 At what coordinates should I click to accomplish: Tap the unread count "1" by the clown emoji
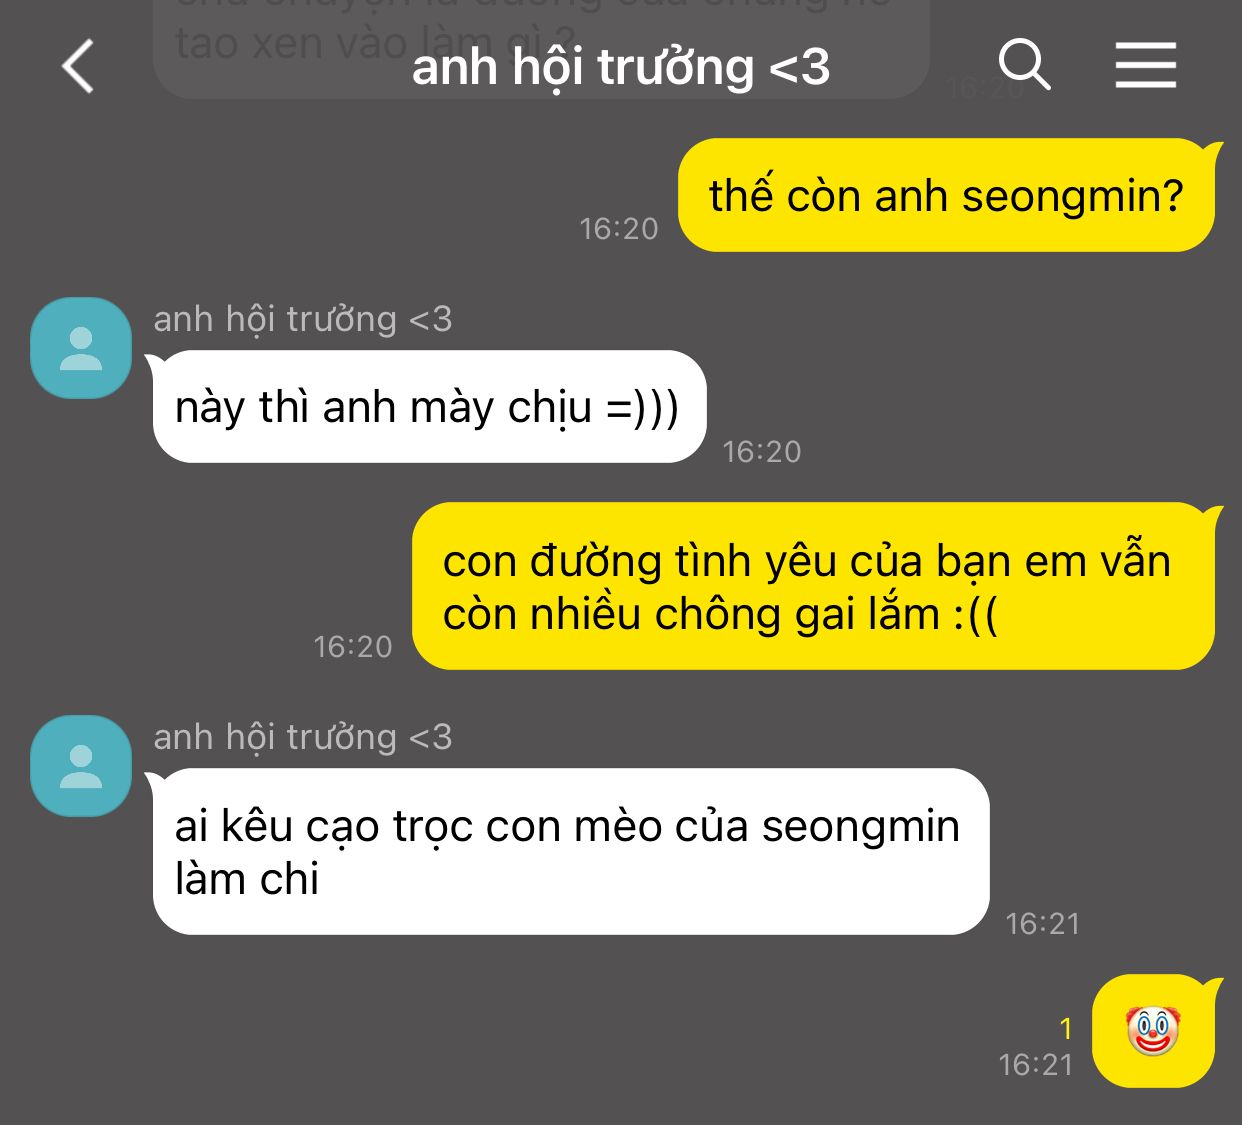[1066, 1028]
